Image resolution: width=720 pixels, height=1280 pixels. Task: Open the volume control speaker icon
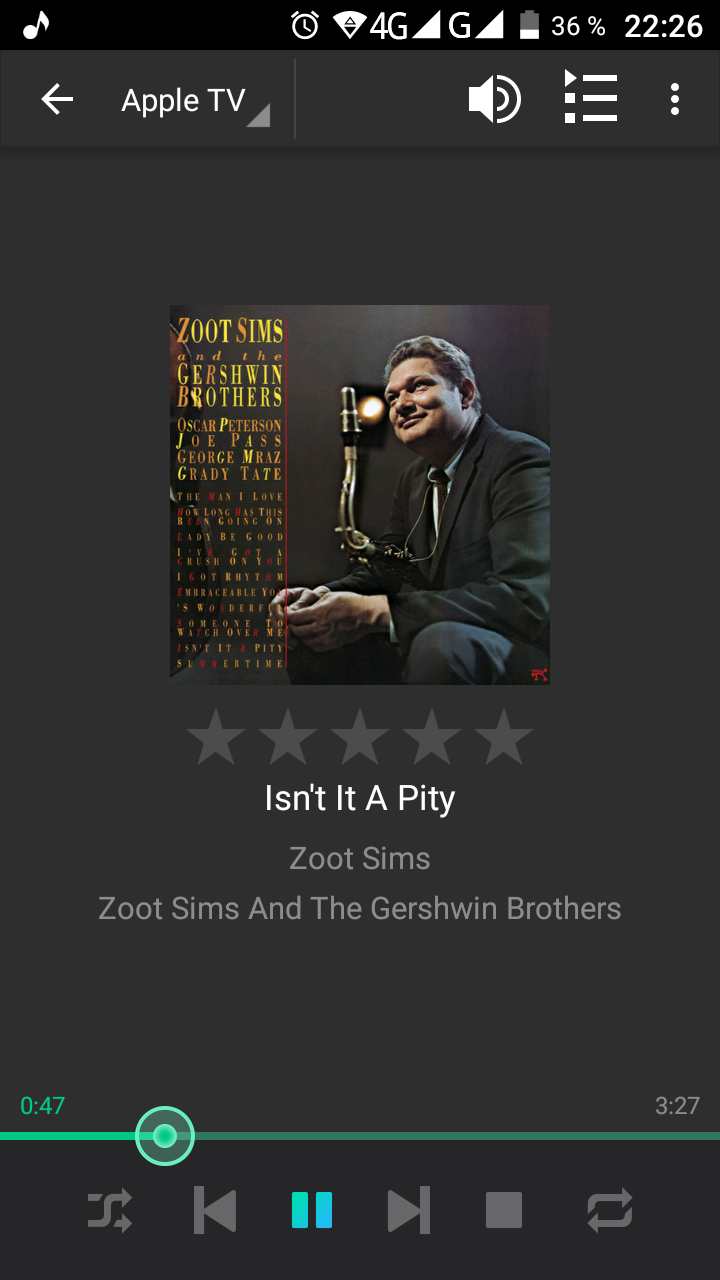[x=494, y=99]
